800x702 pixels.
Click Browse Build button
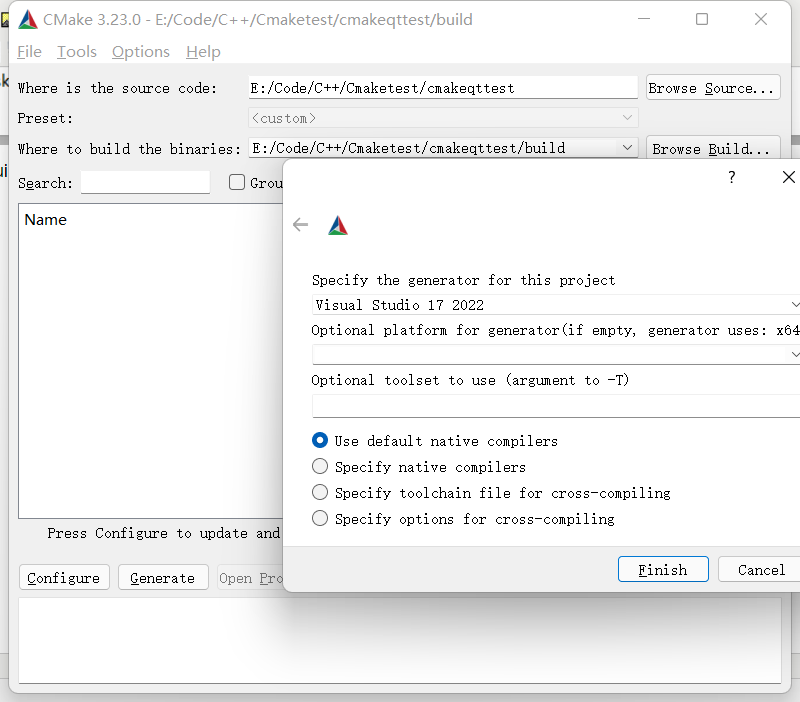coord(713,148)
